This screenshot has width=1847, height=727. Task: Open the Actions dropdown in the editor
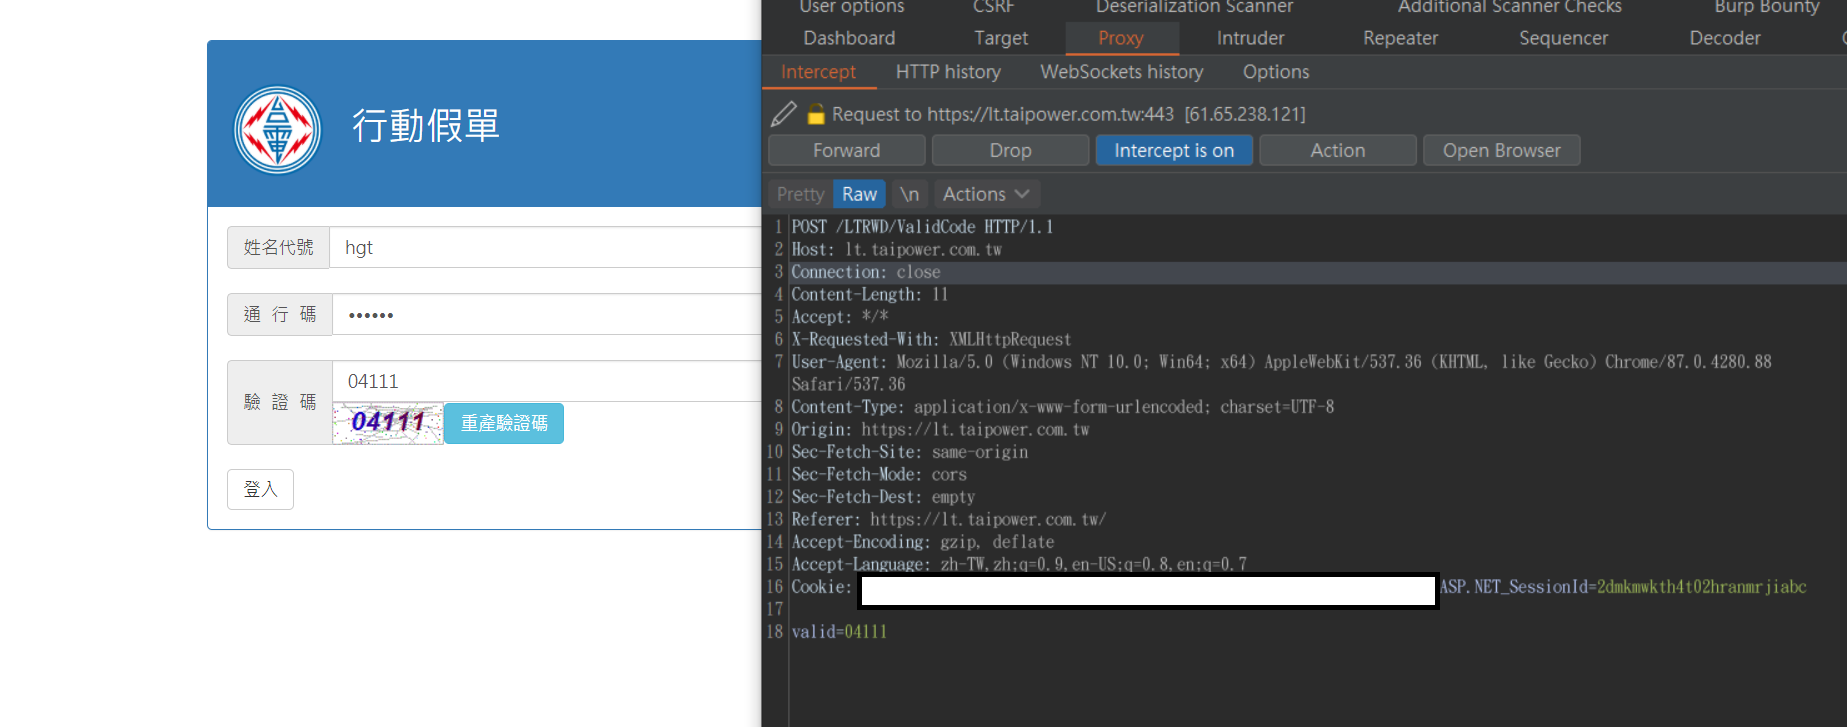click(986, 194)
